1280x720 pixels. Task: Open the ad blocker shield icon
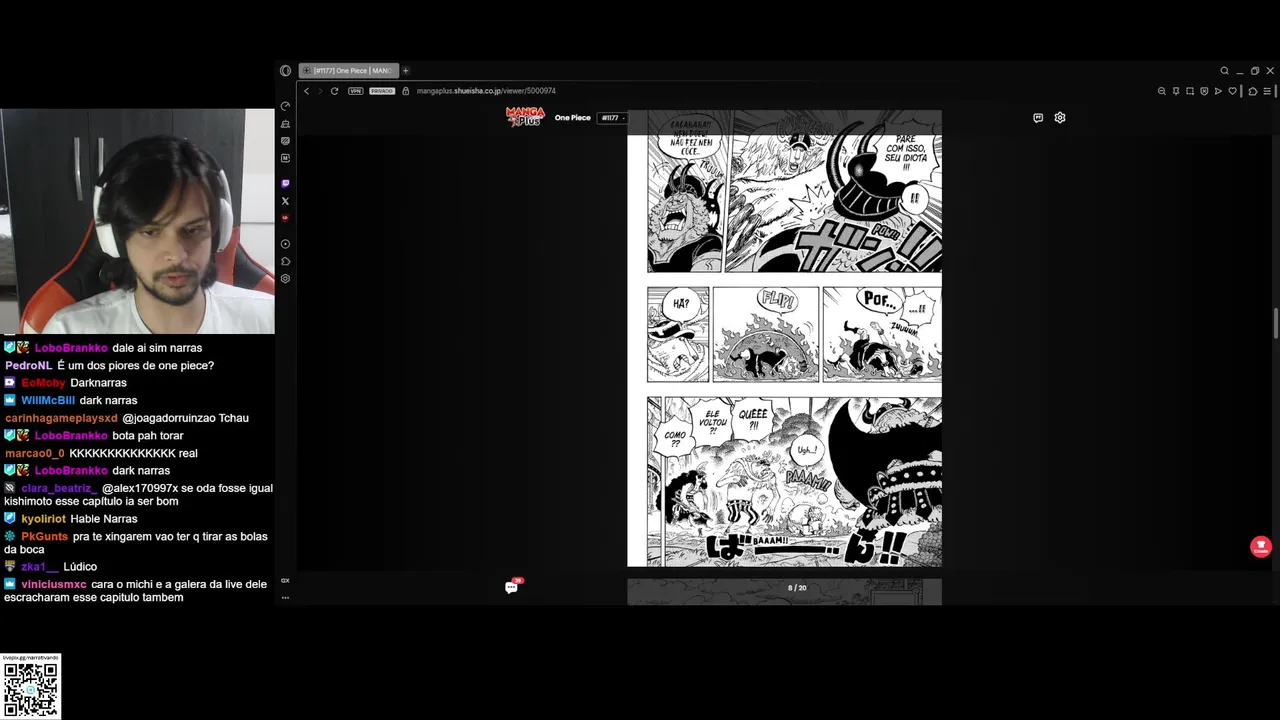1204,91
